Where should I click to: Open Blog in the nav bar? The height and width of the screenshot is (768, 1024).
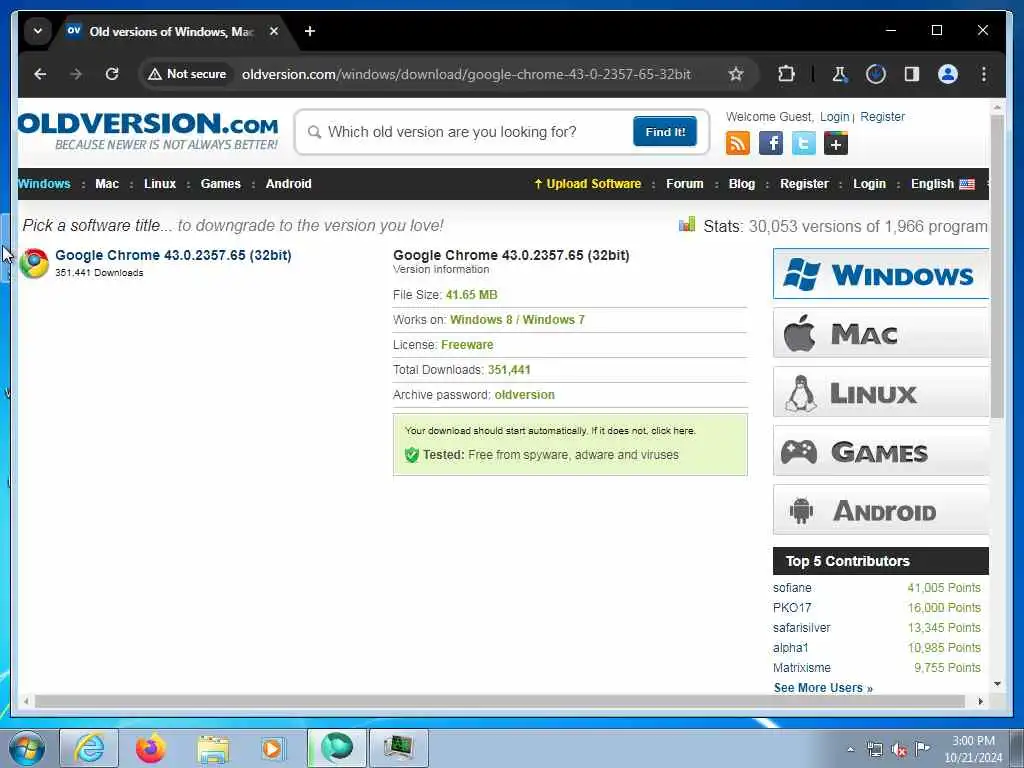coord(742,184)
